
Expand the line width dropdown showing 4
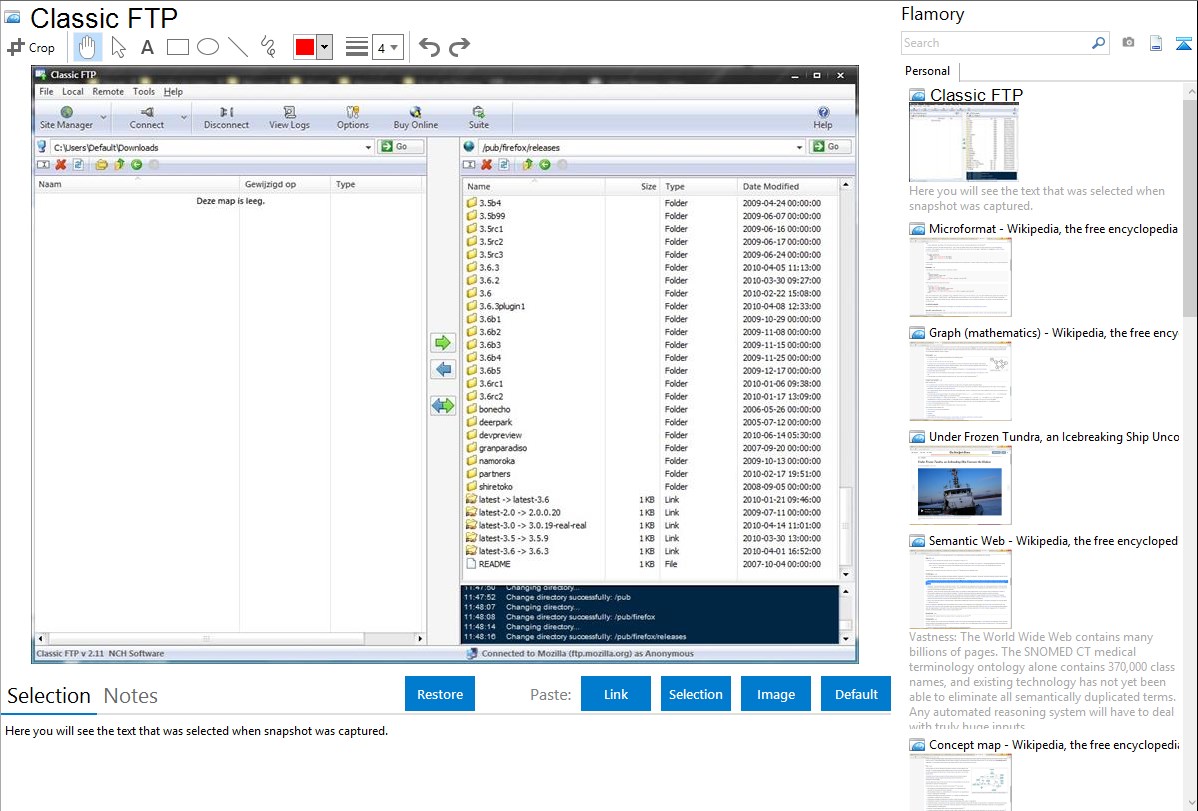387,47
